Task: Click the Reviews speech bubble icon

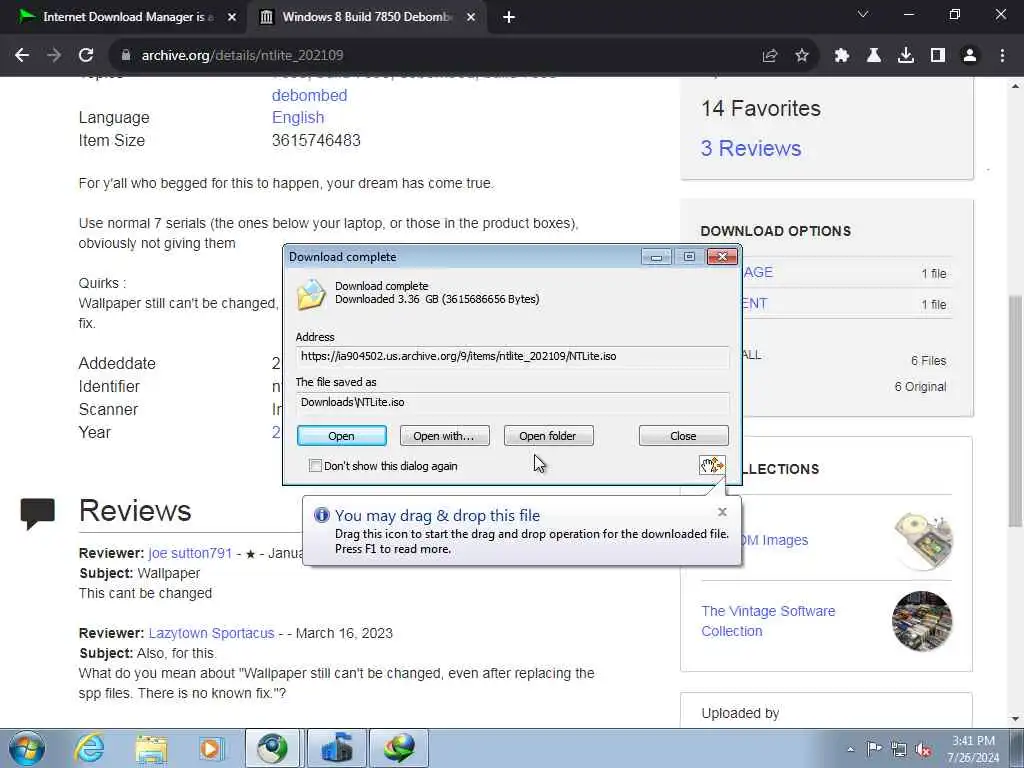Action: pos(38,513)
